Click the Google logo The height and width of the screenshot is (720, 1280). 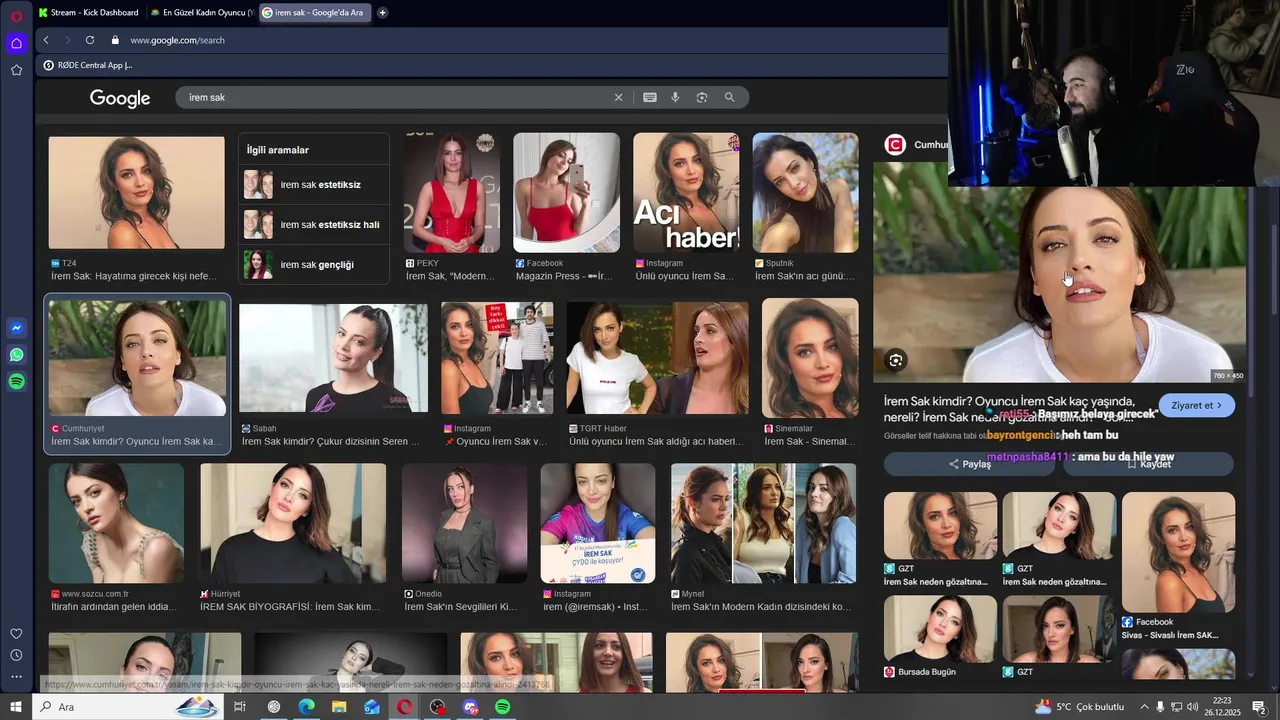click(120, 98)
